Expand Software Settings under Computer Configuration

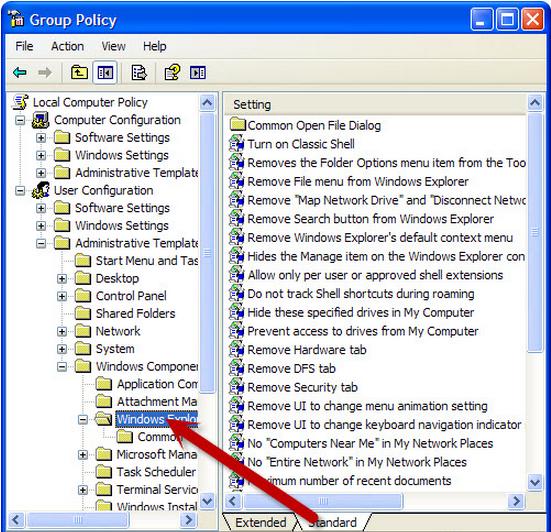[41, 138]
